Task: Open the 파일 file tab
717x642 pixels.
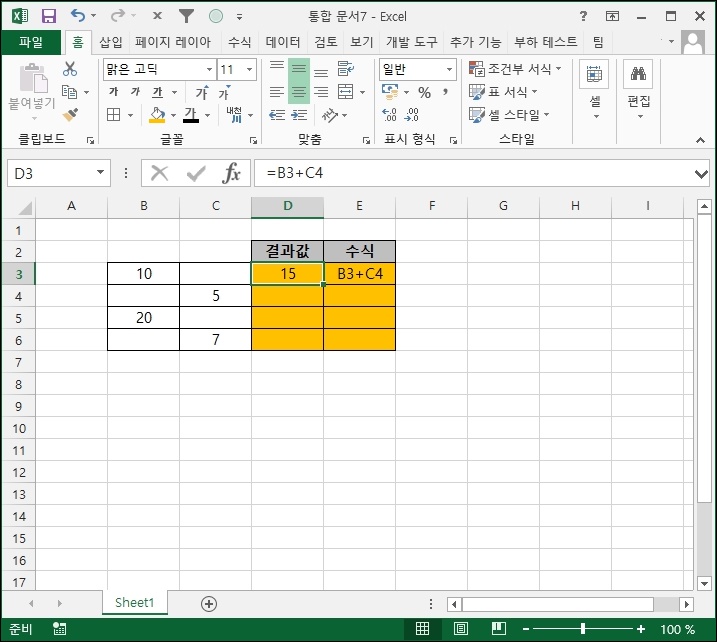Action: [x=31, y=43]
